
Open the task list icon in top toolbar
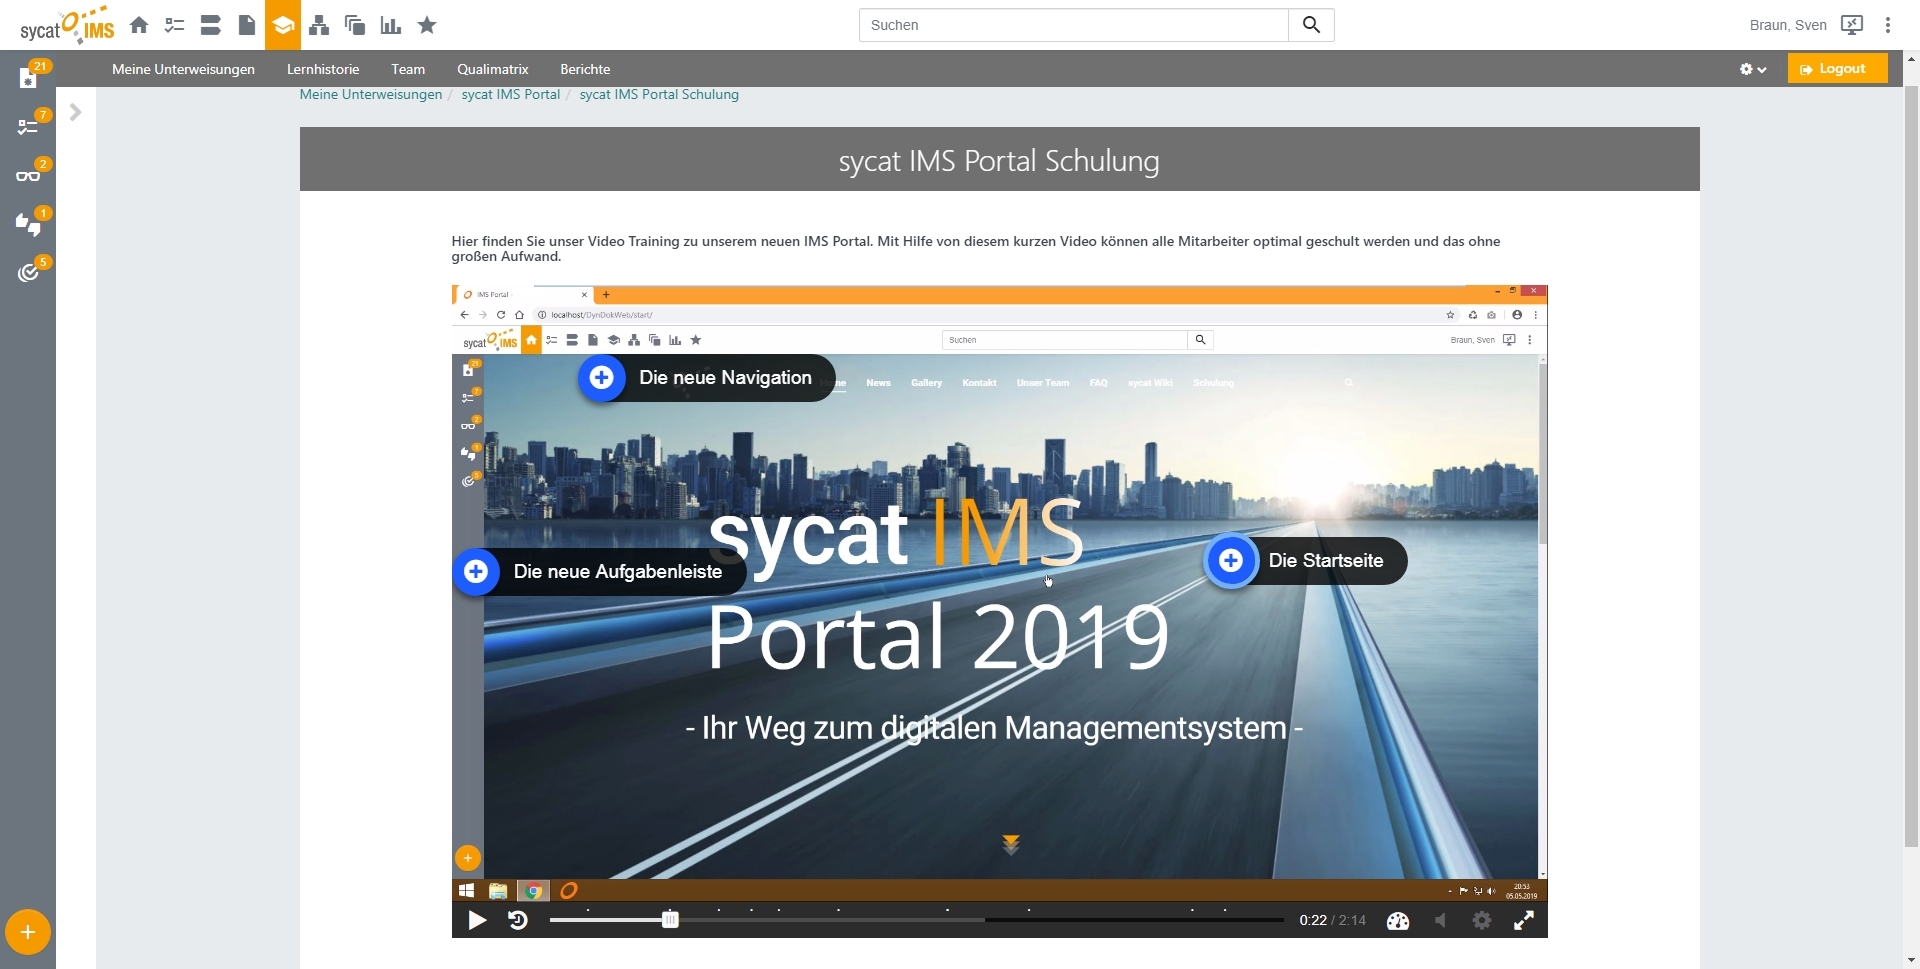pyautogui.click(x=175, y=25)
